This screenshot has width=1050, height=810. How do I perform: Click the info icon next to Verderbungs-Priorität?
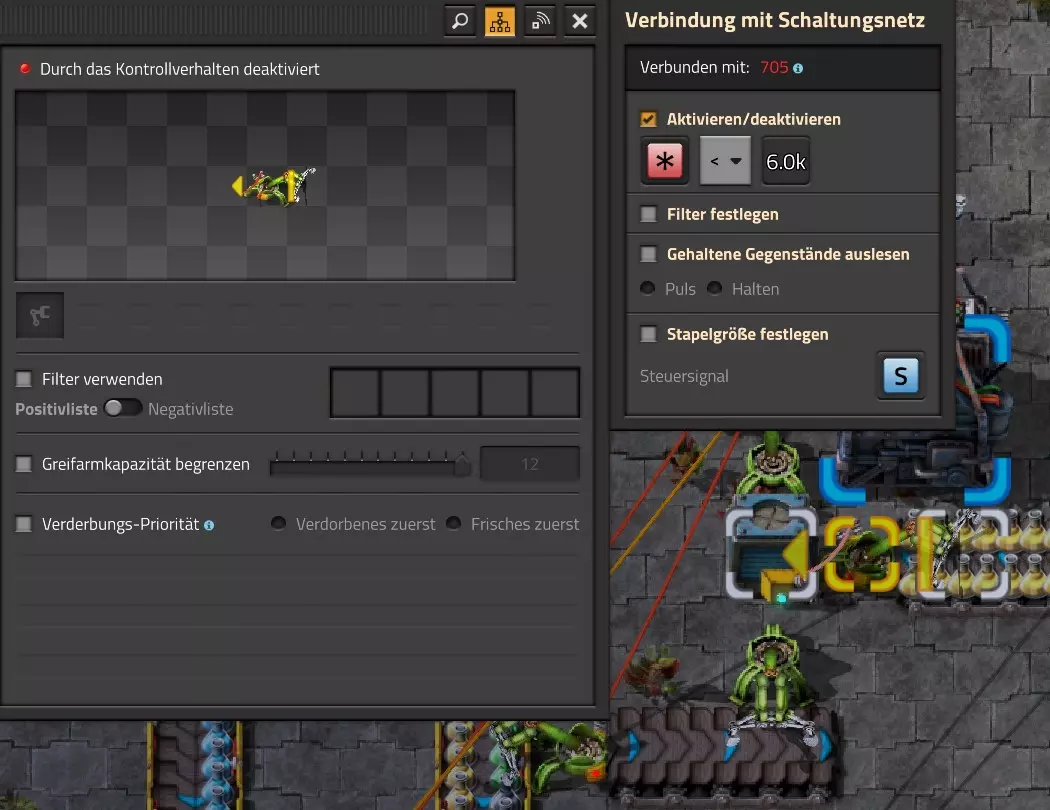[209, 525]
